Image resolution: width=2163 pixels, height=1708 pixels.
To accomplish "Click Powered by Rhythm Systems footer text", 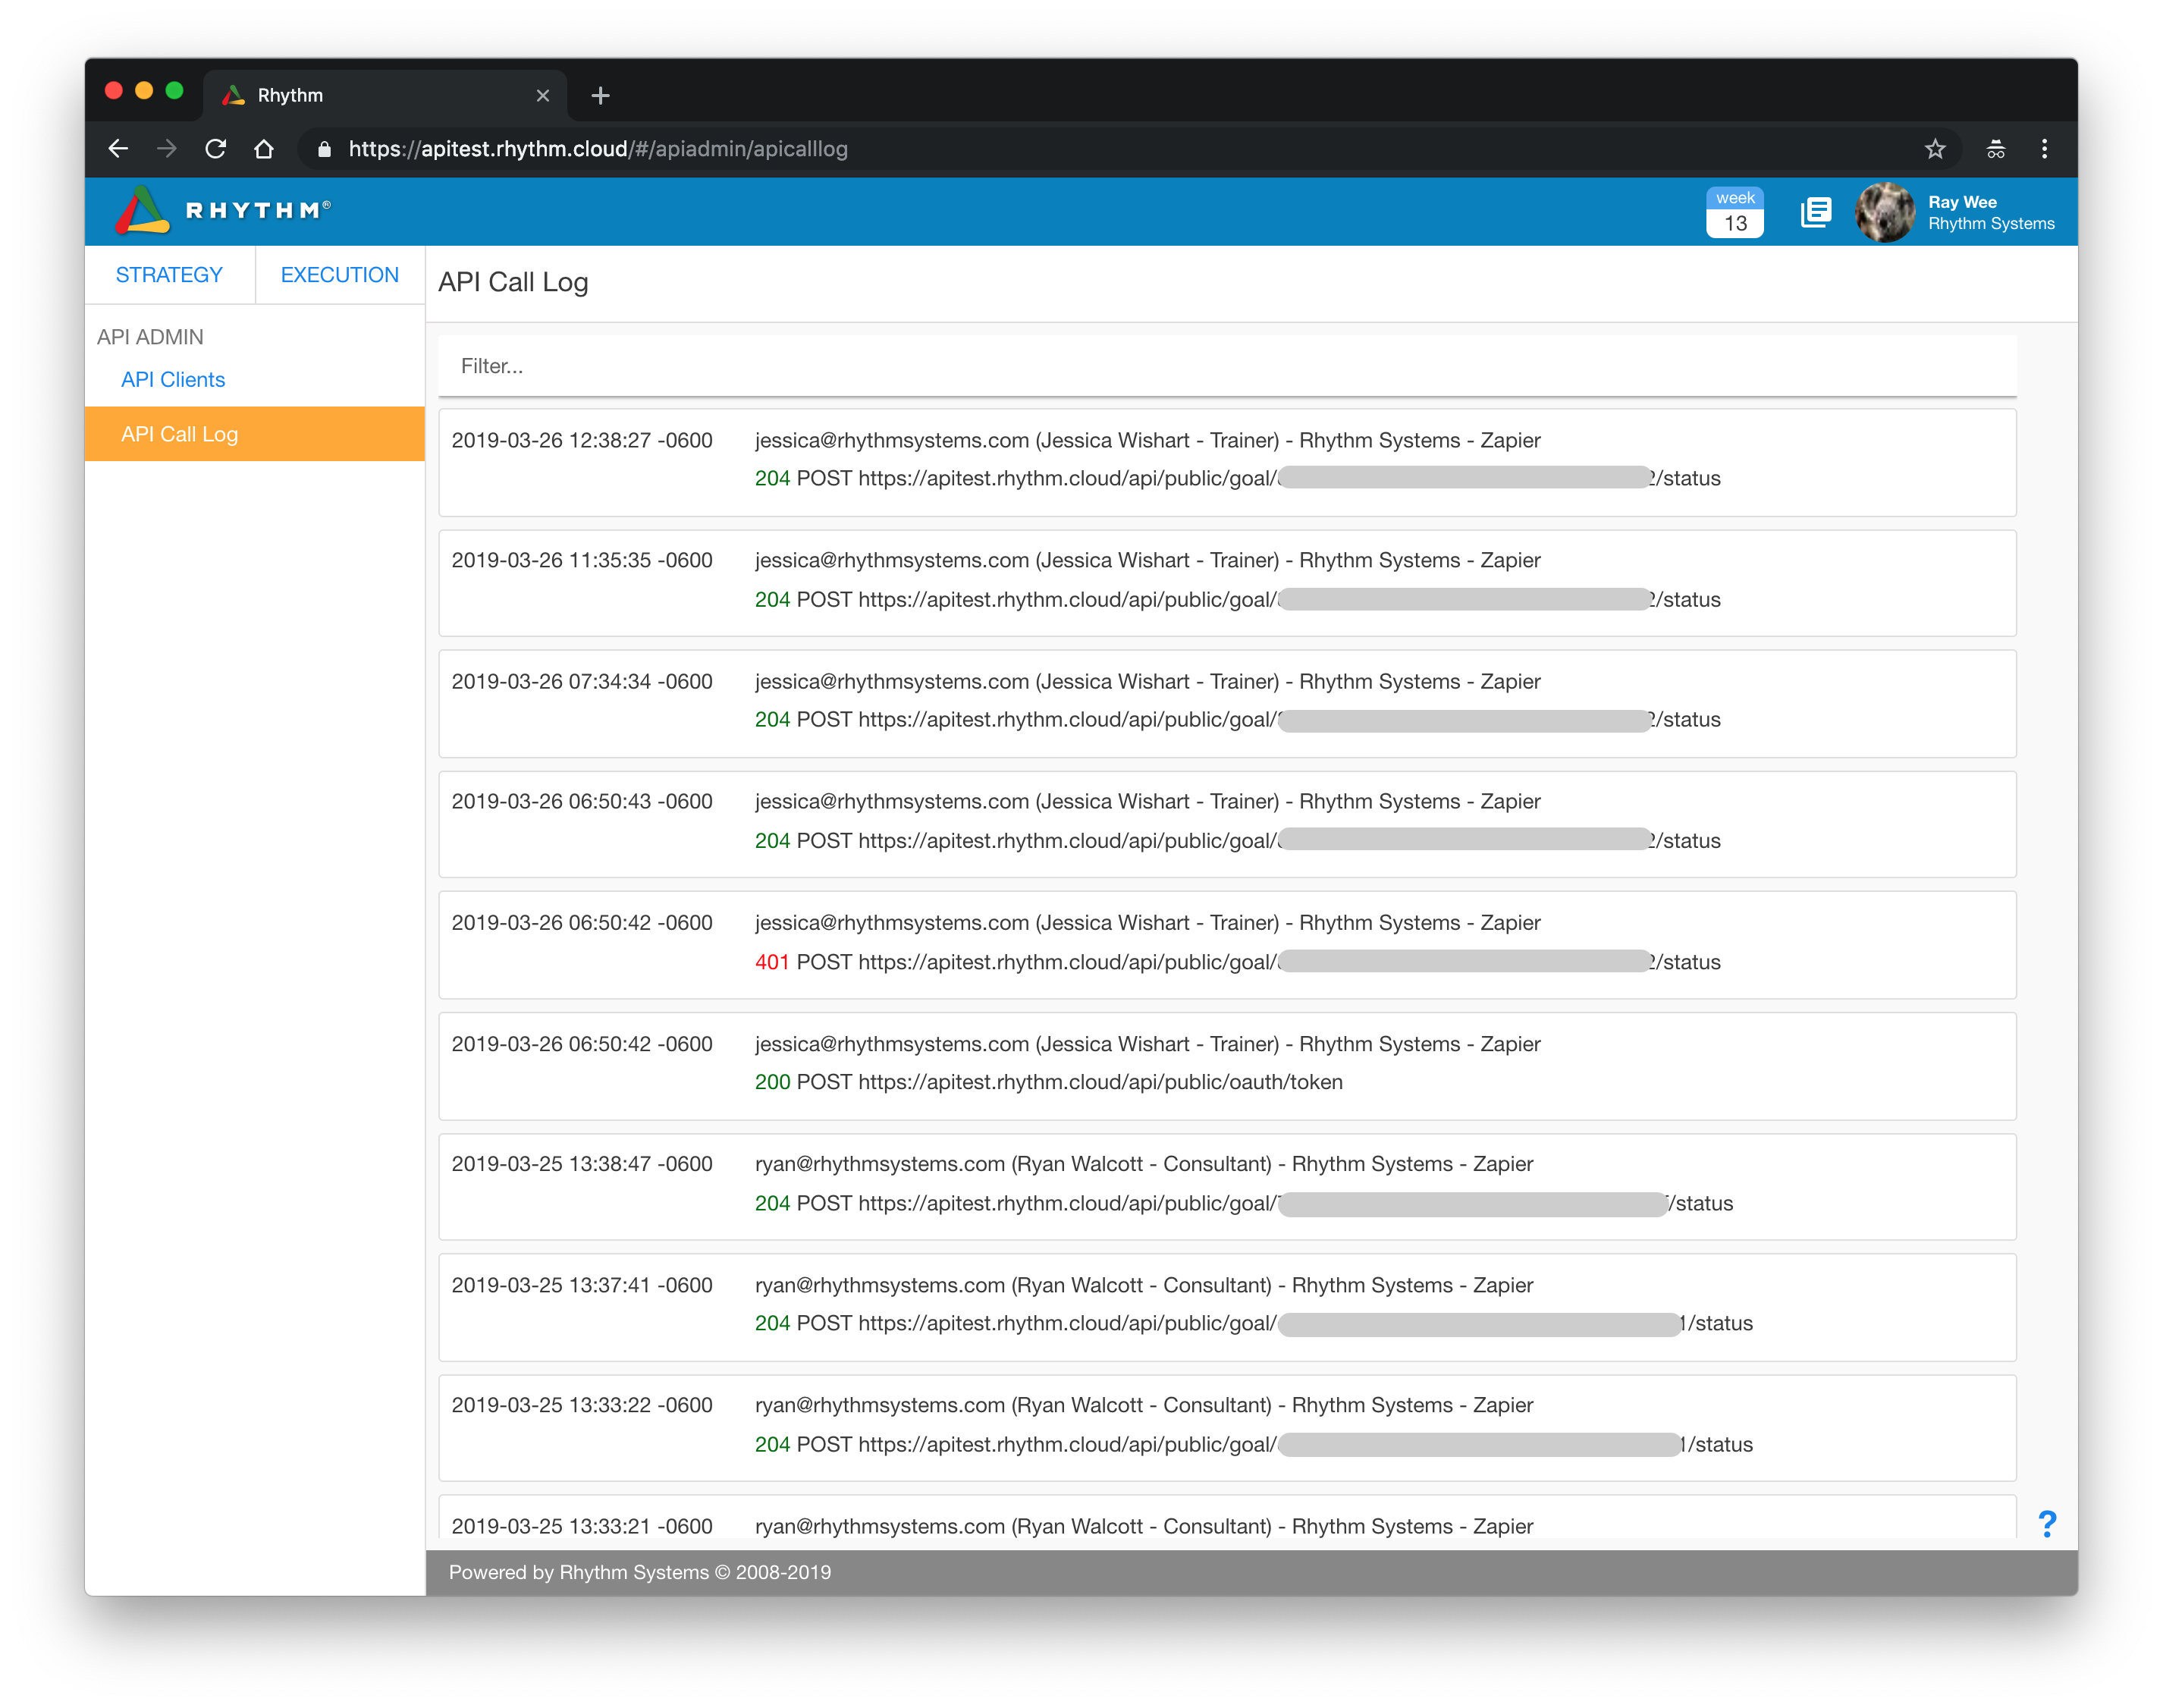I will click(x=640, y=1572).
